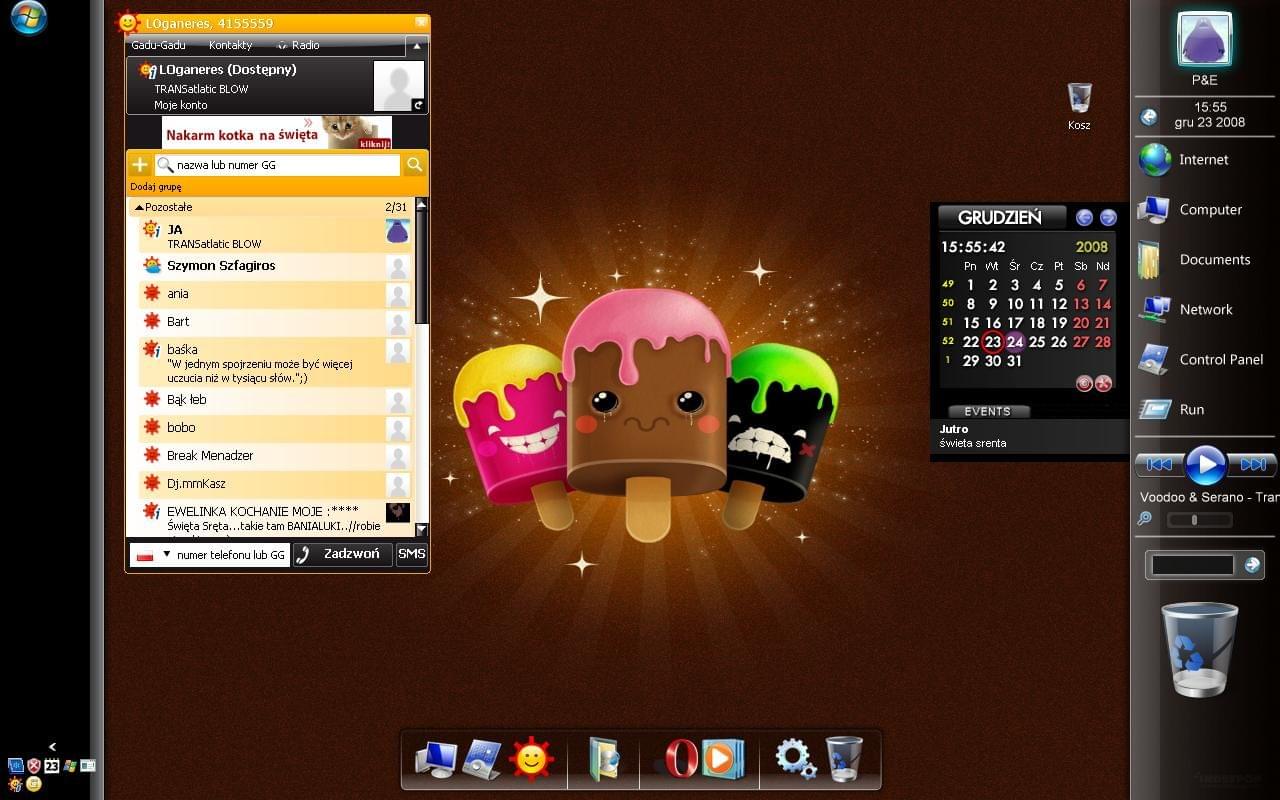Open the Kosz recycle bin desktop icon
This screenshot has height=800, width=1280.
(1079, 106)
